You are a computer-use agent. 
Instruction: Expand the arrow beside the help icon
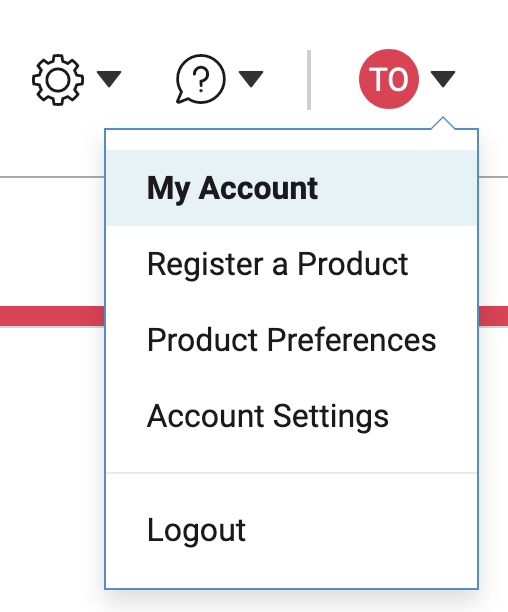[x=251, y=79]
